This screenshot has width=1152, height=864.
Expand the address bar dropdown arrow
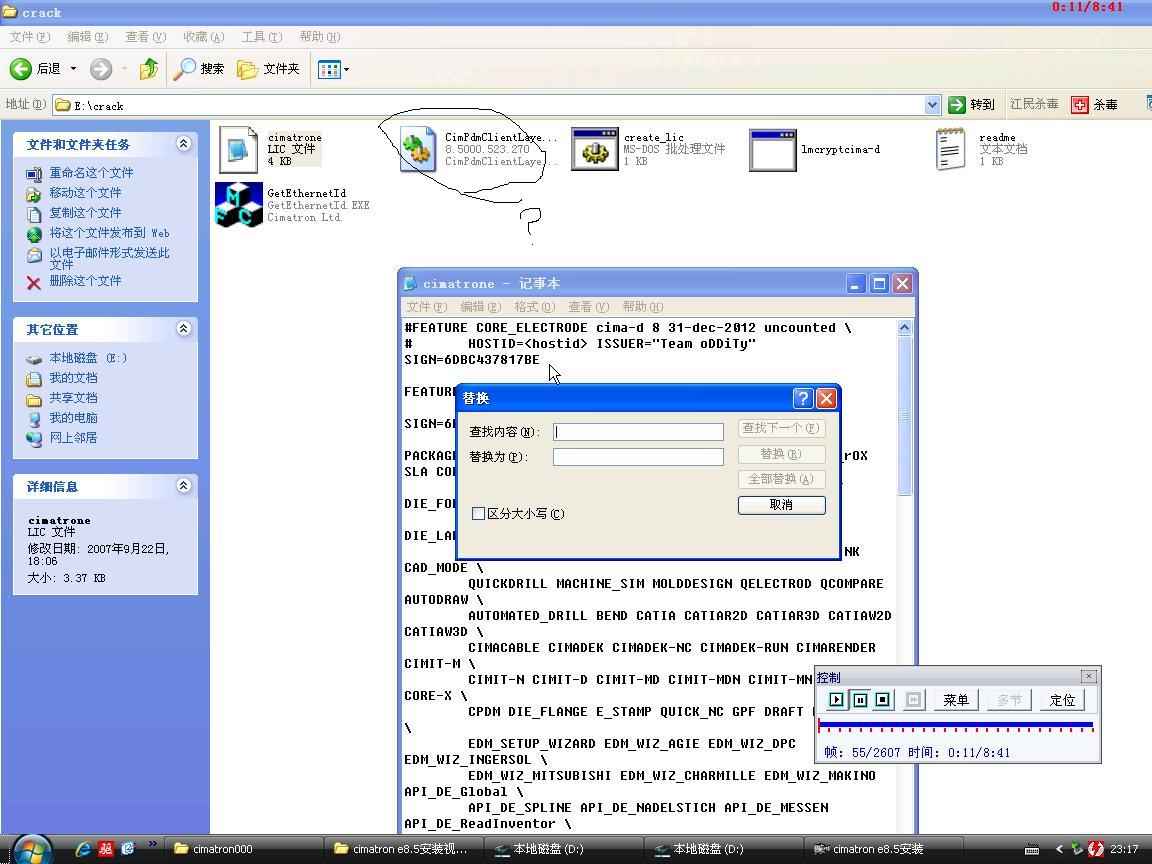(932, 105)
